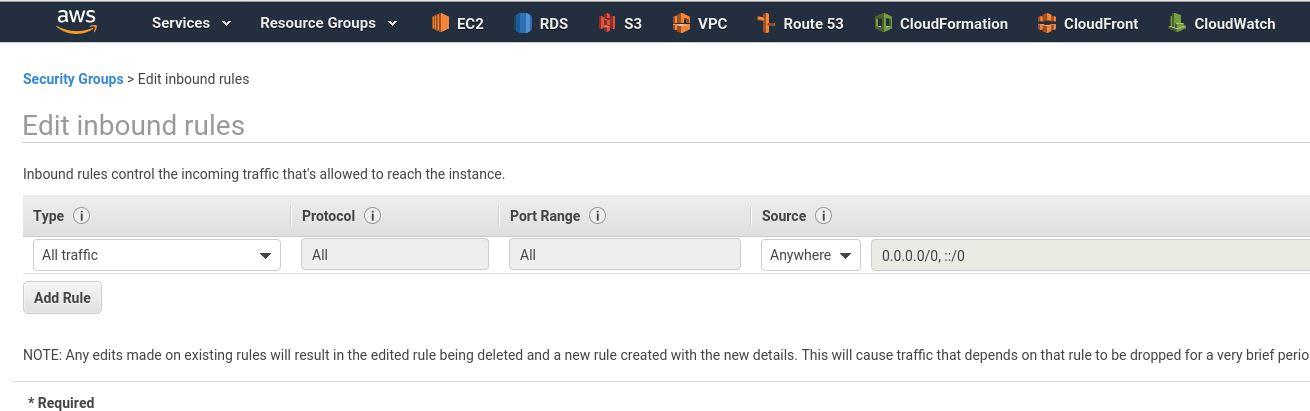Open the CloudFront shortcut icon
The image size is (1310, 411).
tap(1047, 23)
